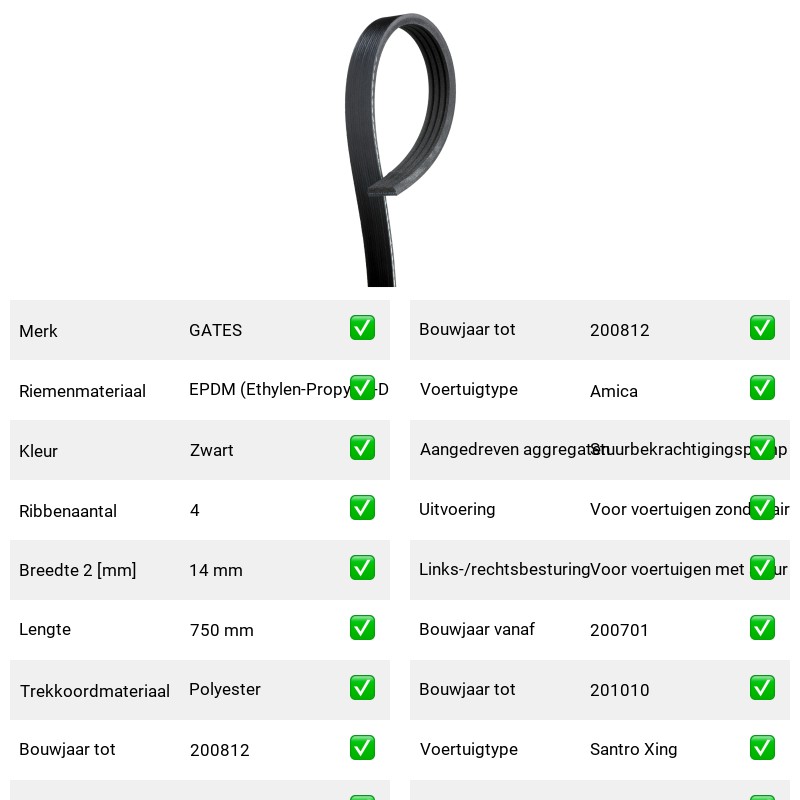Viewport: 800px width, 800px height.
Task: Click the checkmark in the Links-/rechtsbesturing row
Action: (762, 567)
